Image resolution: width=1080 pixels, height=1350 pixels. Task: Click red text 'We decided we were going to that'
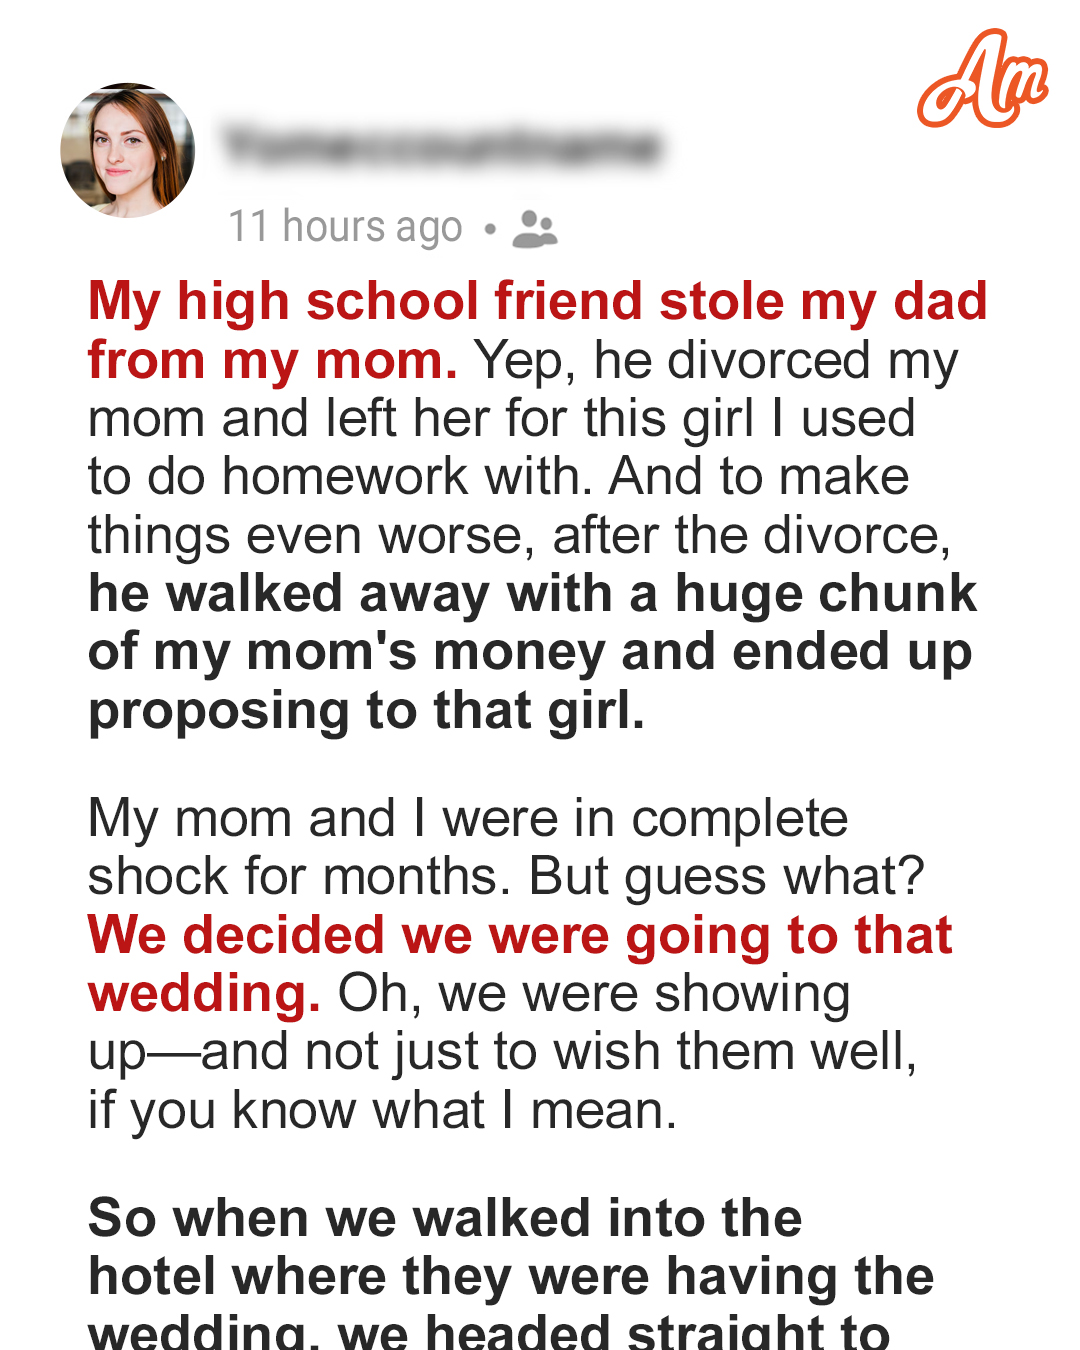pyautogui.click(x=520, y=935)
